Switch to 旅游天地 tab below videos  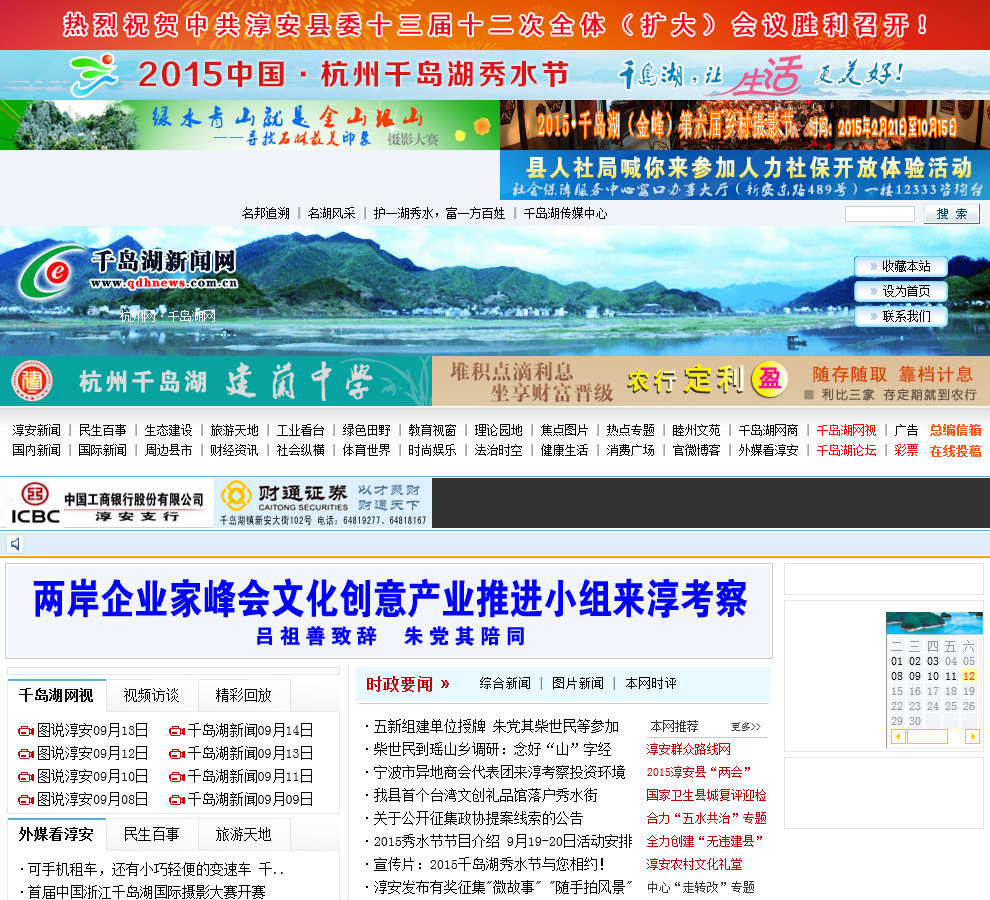244,834
